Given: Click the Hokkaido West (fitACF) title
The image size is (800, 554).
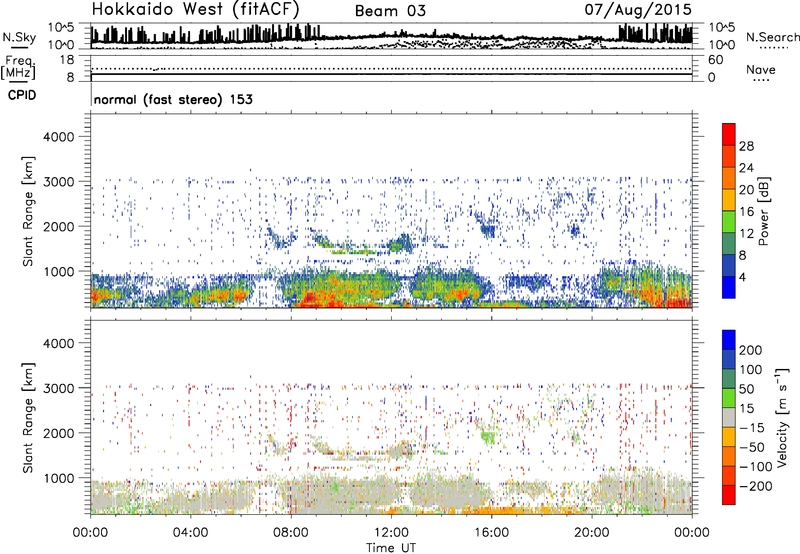Looking at the screenshot, I should coord(195,10).
